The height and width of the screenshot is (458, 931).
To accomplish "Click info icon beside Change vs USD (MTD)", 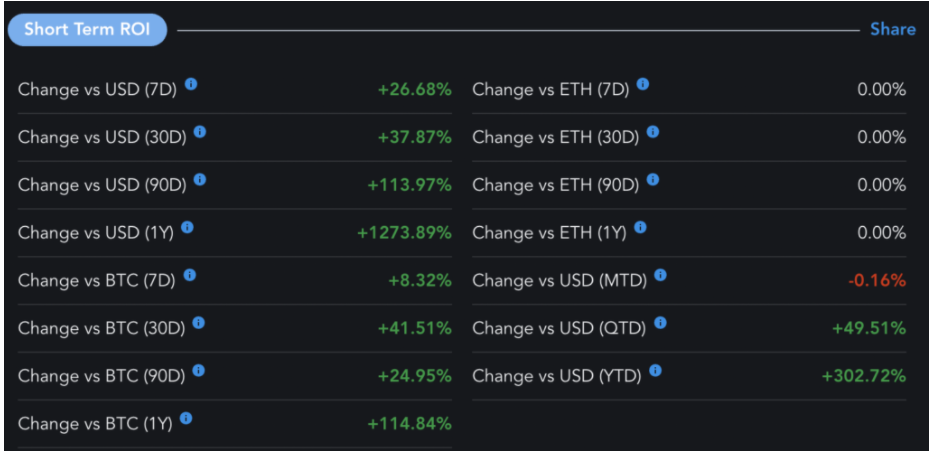I will pos(660,275).
